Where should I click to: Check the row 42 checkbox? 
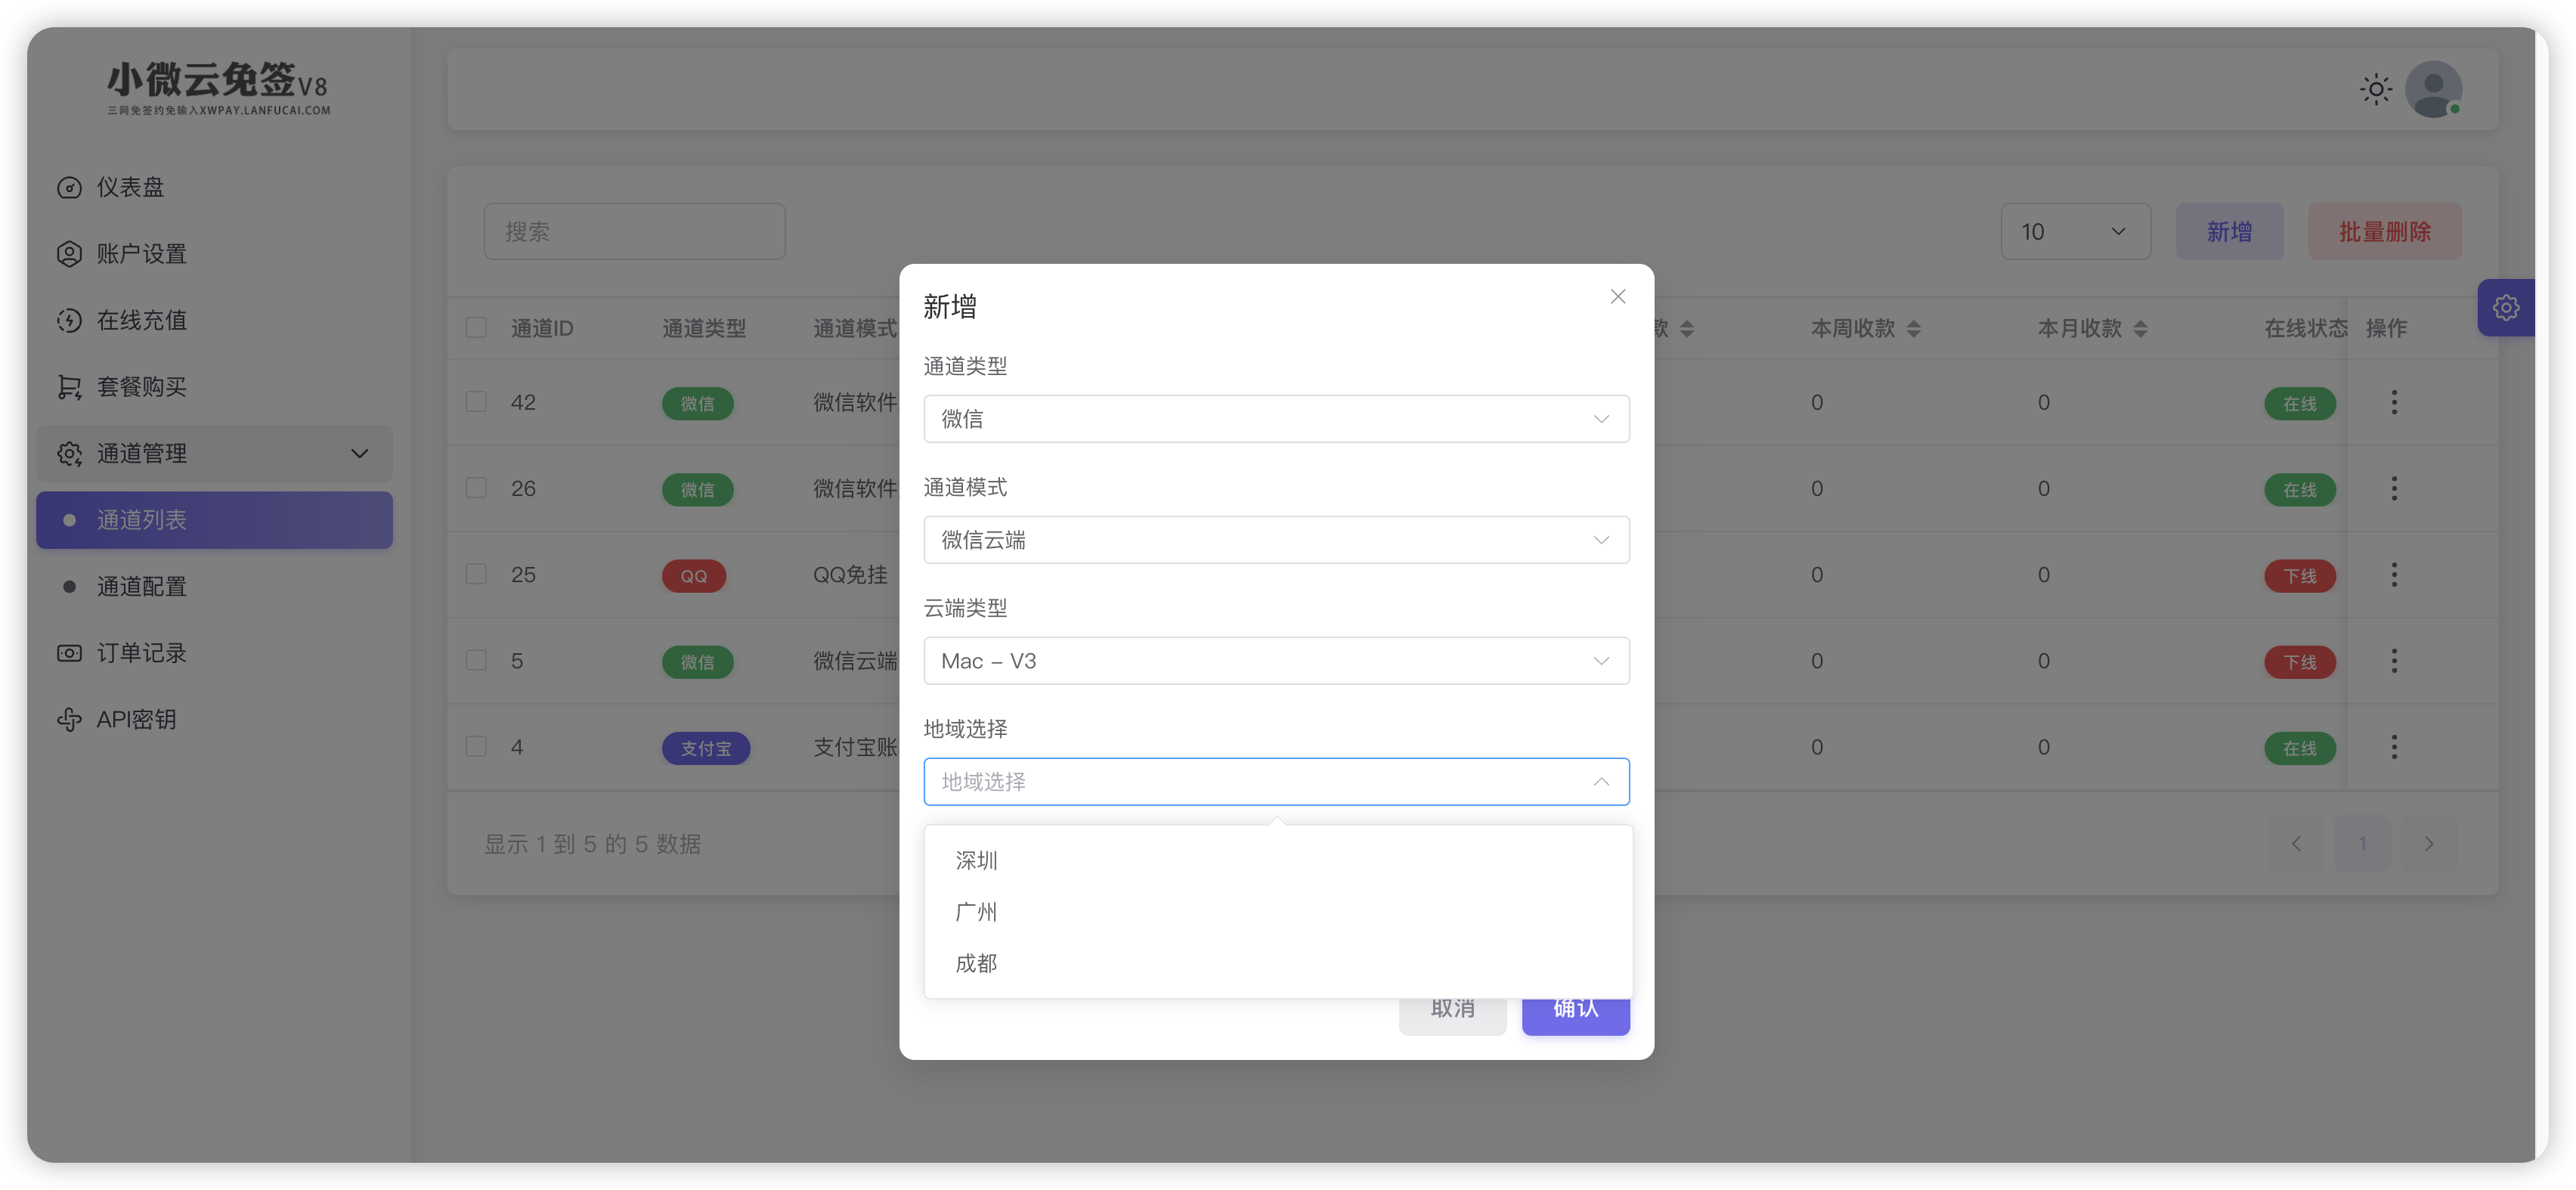coord(476,401)
